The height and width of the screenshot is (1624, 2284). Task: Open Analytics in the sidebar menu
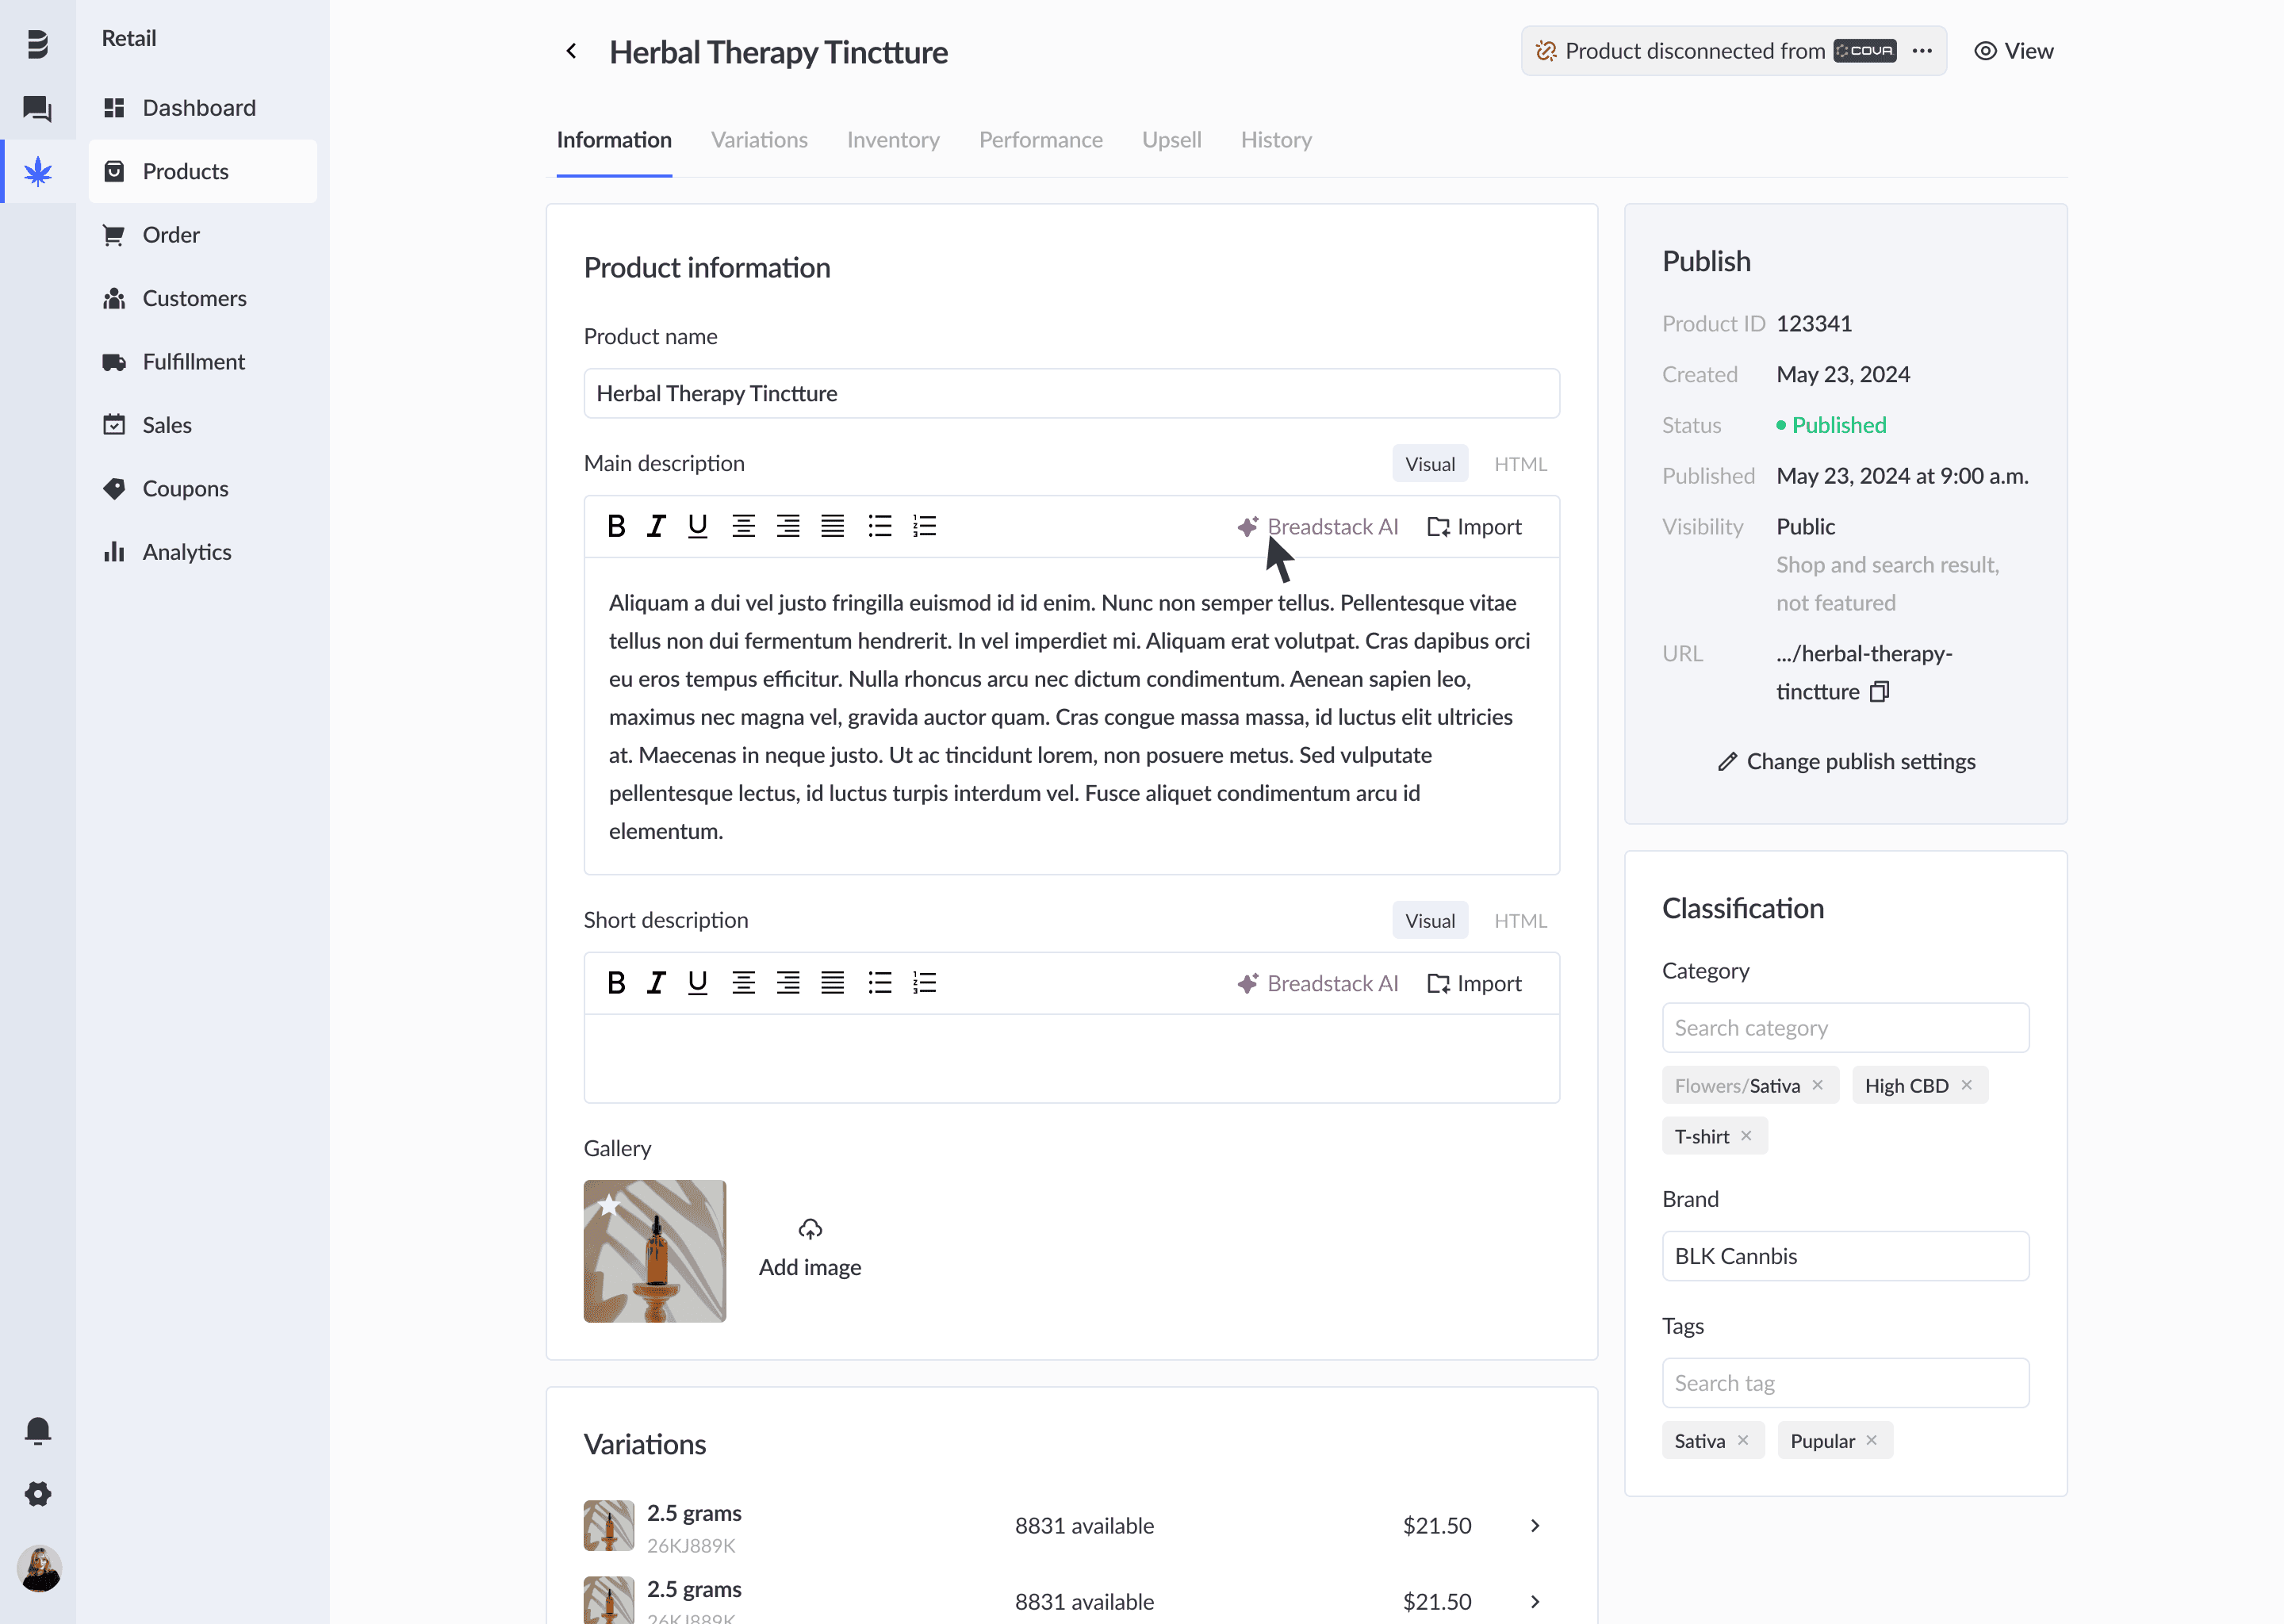click(x=186, y=552)
